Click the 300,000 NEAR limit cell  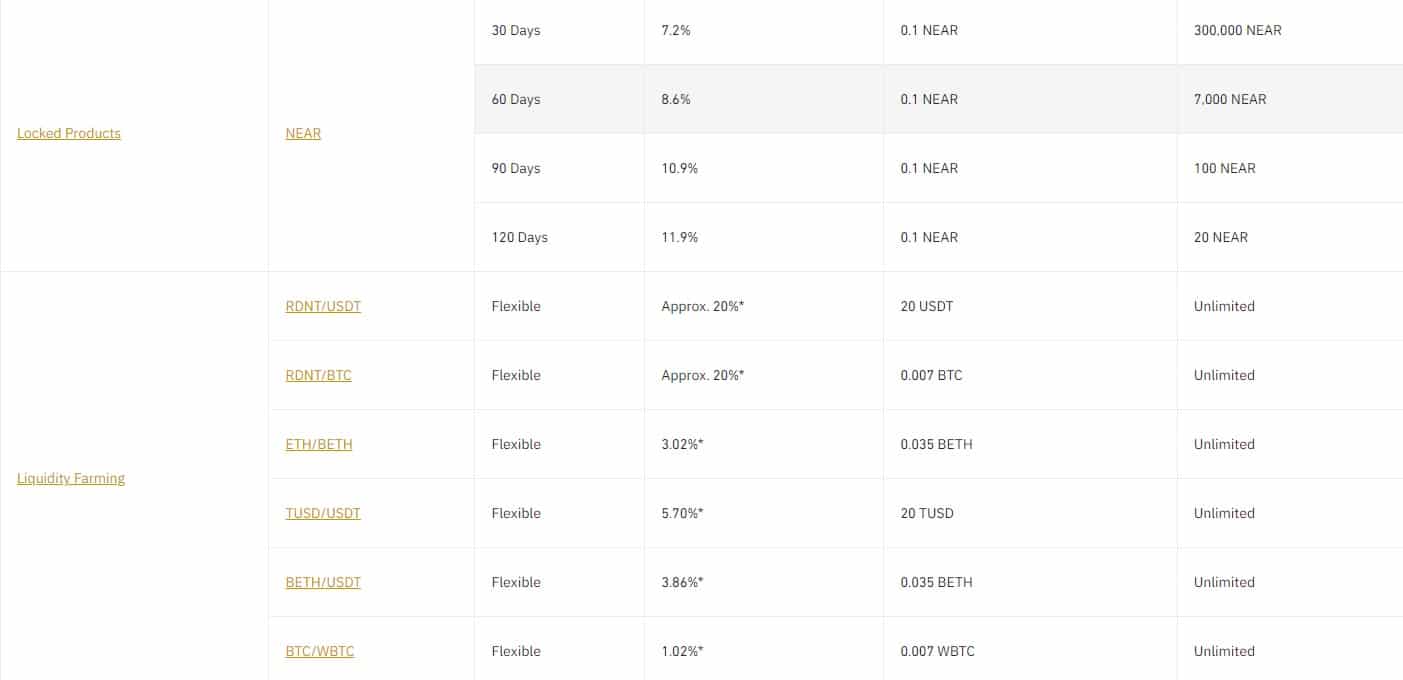(1290, 30)
